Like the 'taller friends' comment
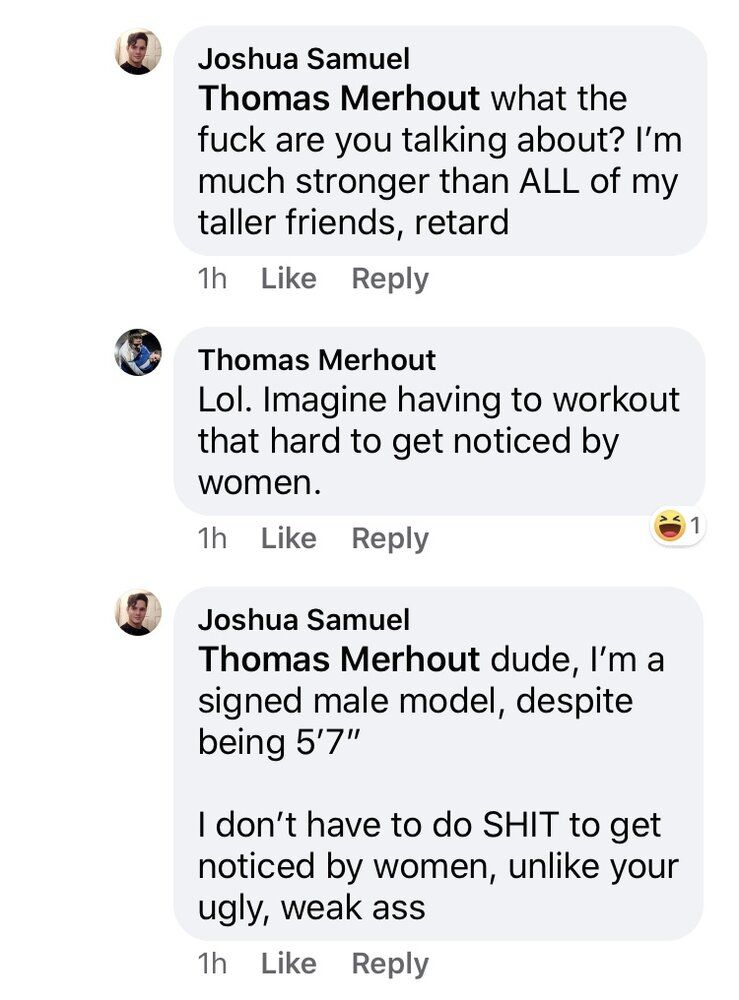This screenshot has height=1000, width=739. (289, 279)
